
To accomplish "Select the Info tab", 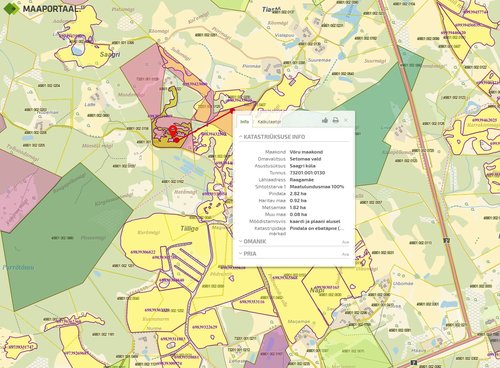I will point(245,122).
